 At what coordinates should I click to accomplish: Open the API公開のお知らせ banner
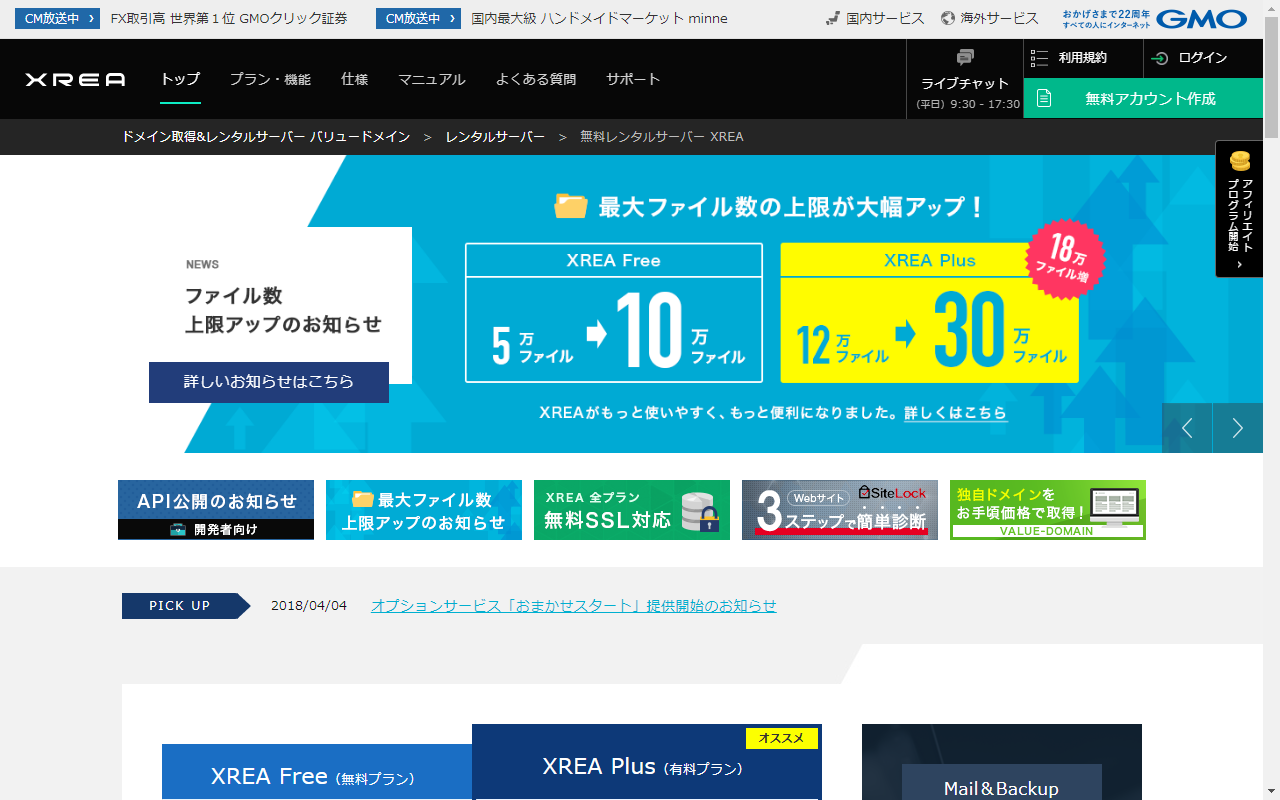pyautogui.click(x=216, y=510)
